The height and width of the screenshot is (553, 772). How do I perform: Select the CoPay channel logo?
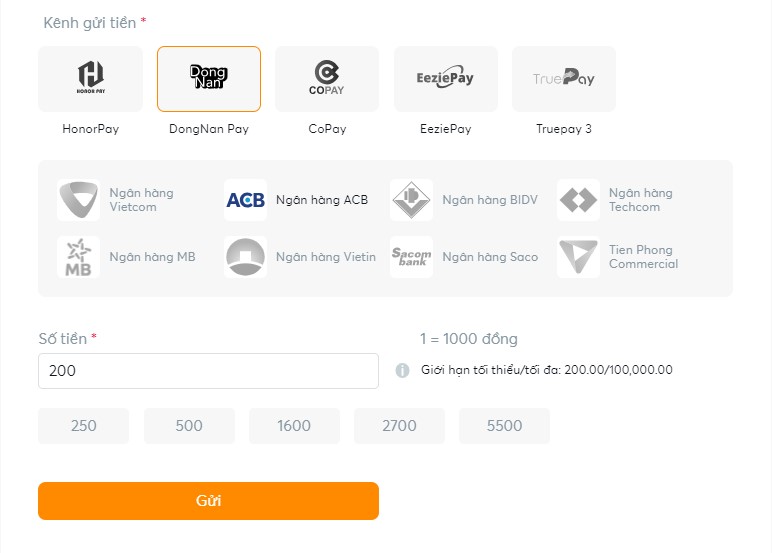[327, 79]
